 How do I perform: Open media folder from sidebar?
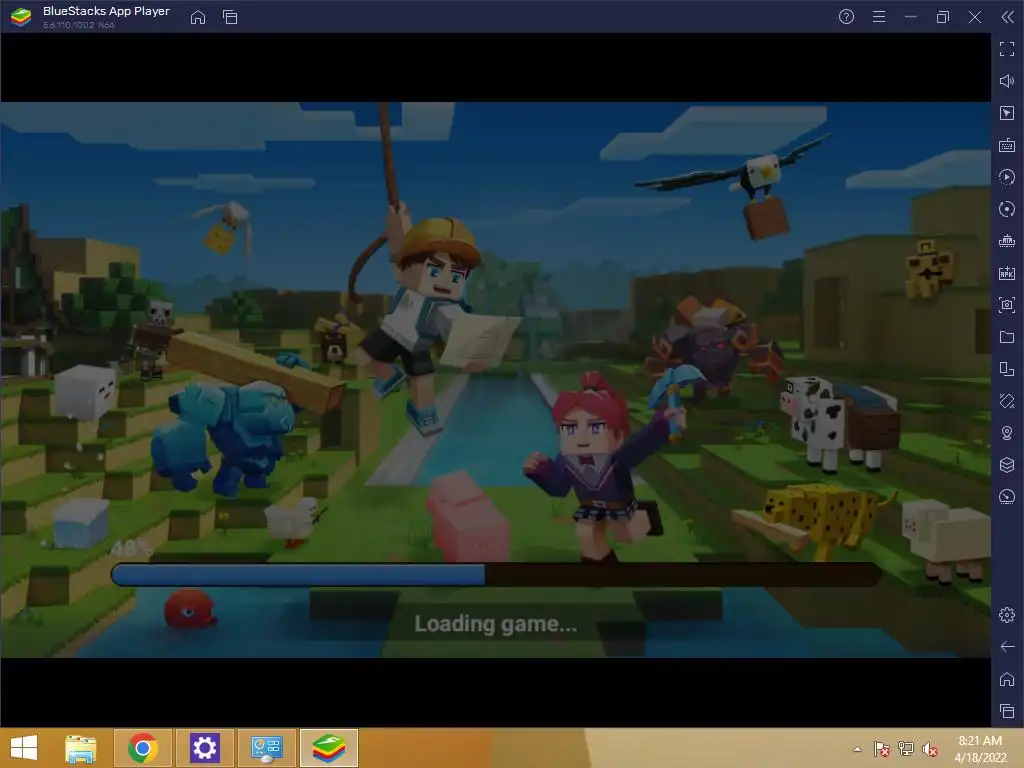click(x=1007, y=337)
